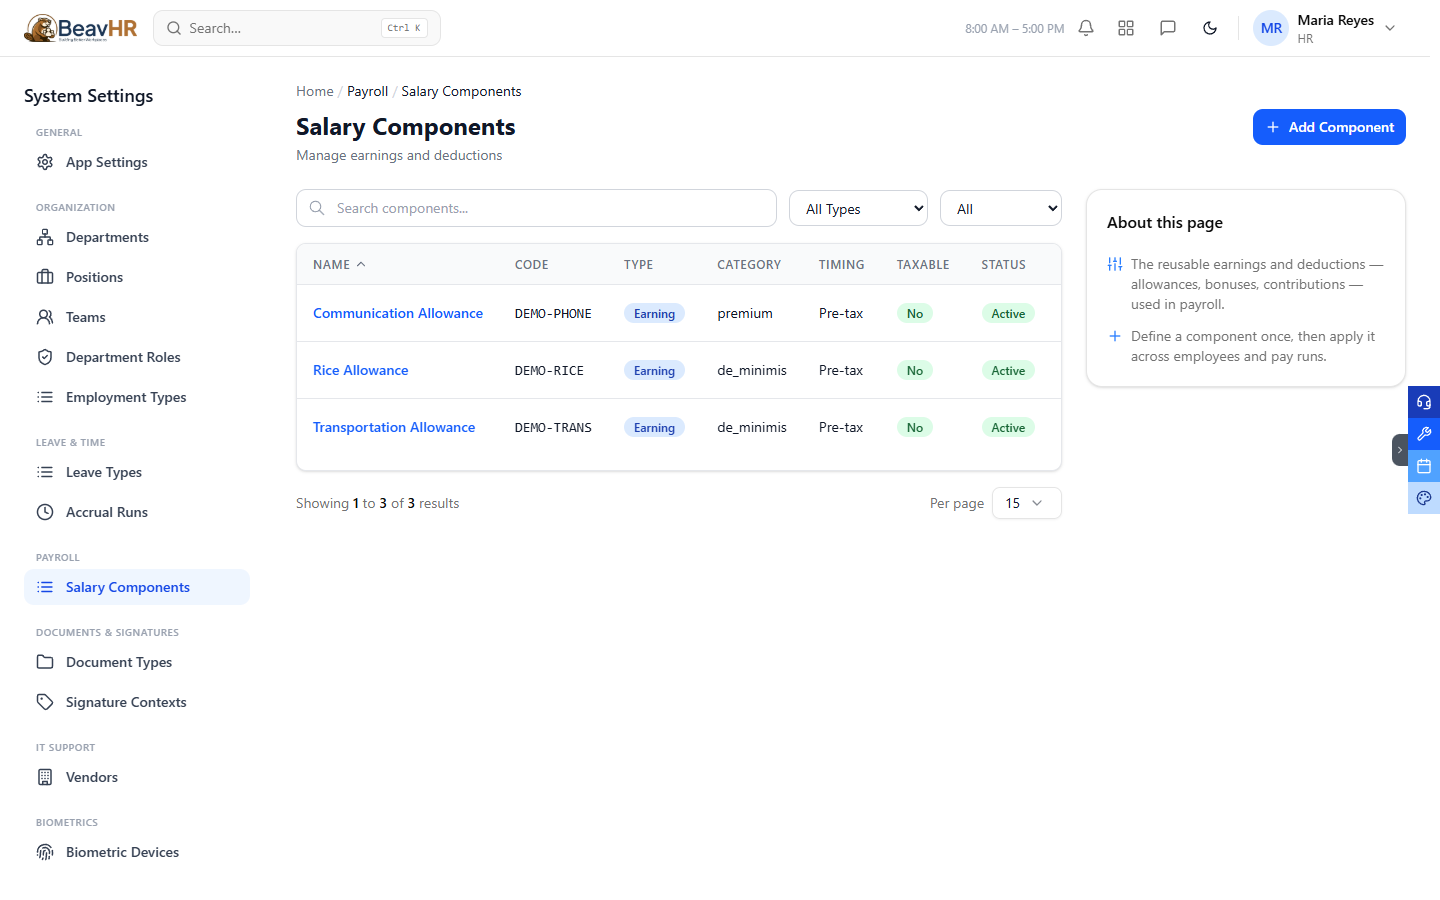The height and width of the screenshot is (900, 1440).
Task: Open the All status filter dropdown
Action: coord(1000,208)
